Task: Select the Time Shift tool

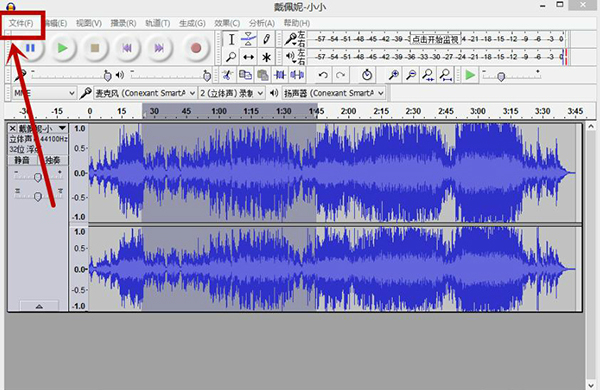Action: click(249, 57)
